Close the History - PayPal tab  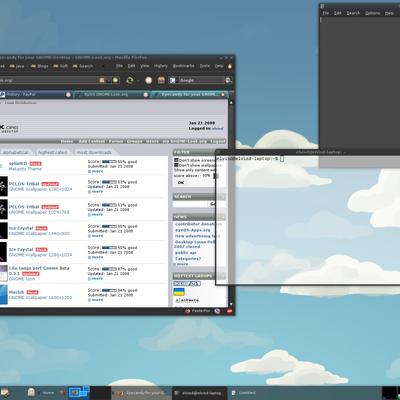pyautogui.click(x=68, y=95)
